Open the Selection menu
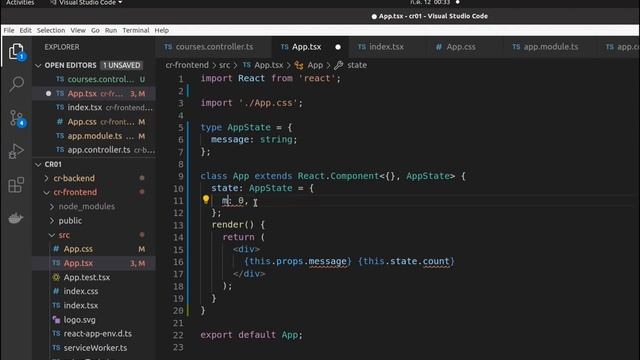The image size is (640, 360). (51, 30)
